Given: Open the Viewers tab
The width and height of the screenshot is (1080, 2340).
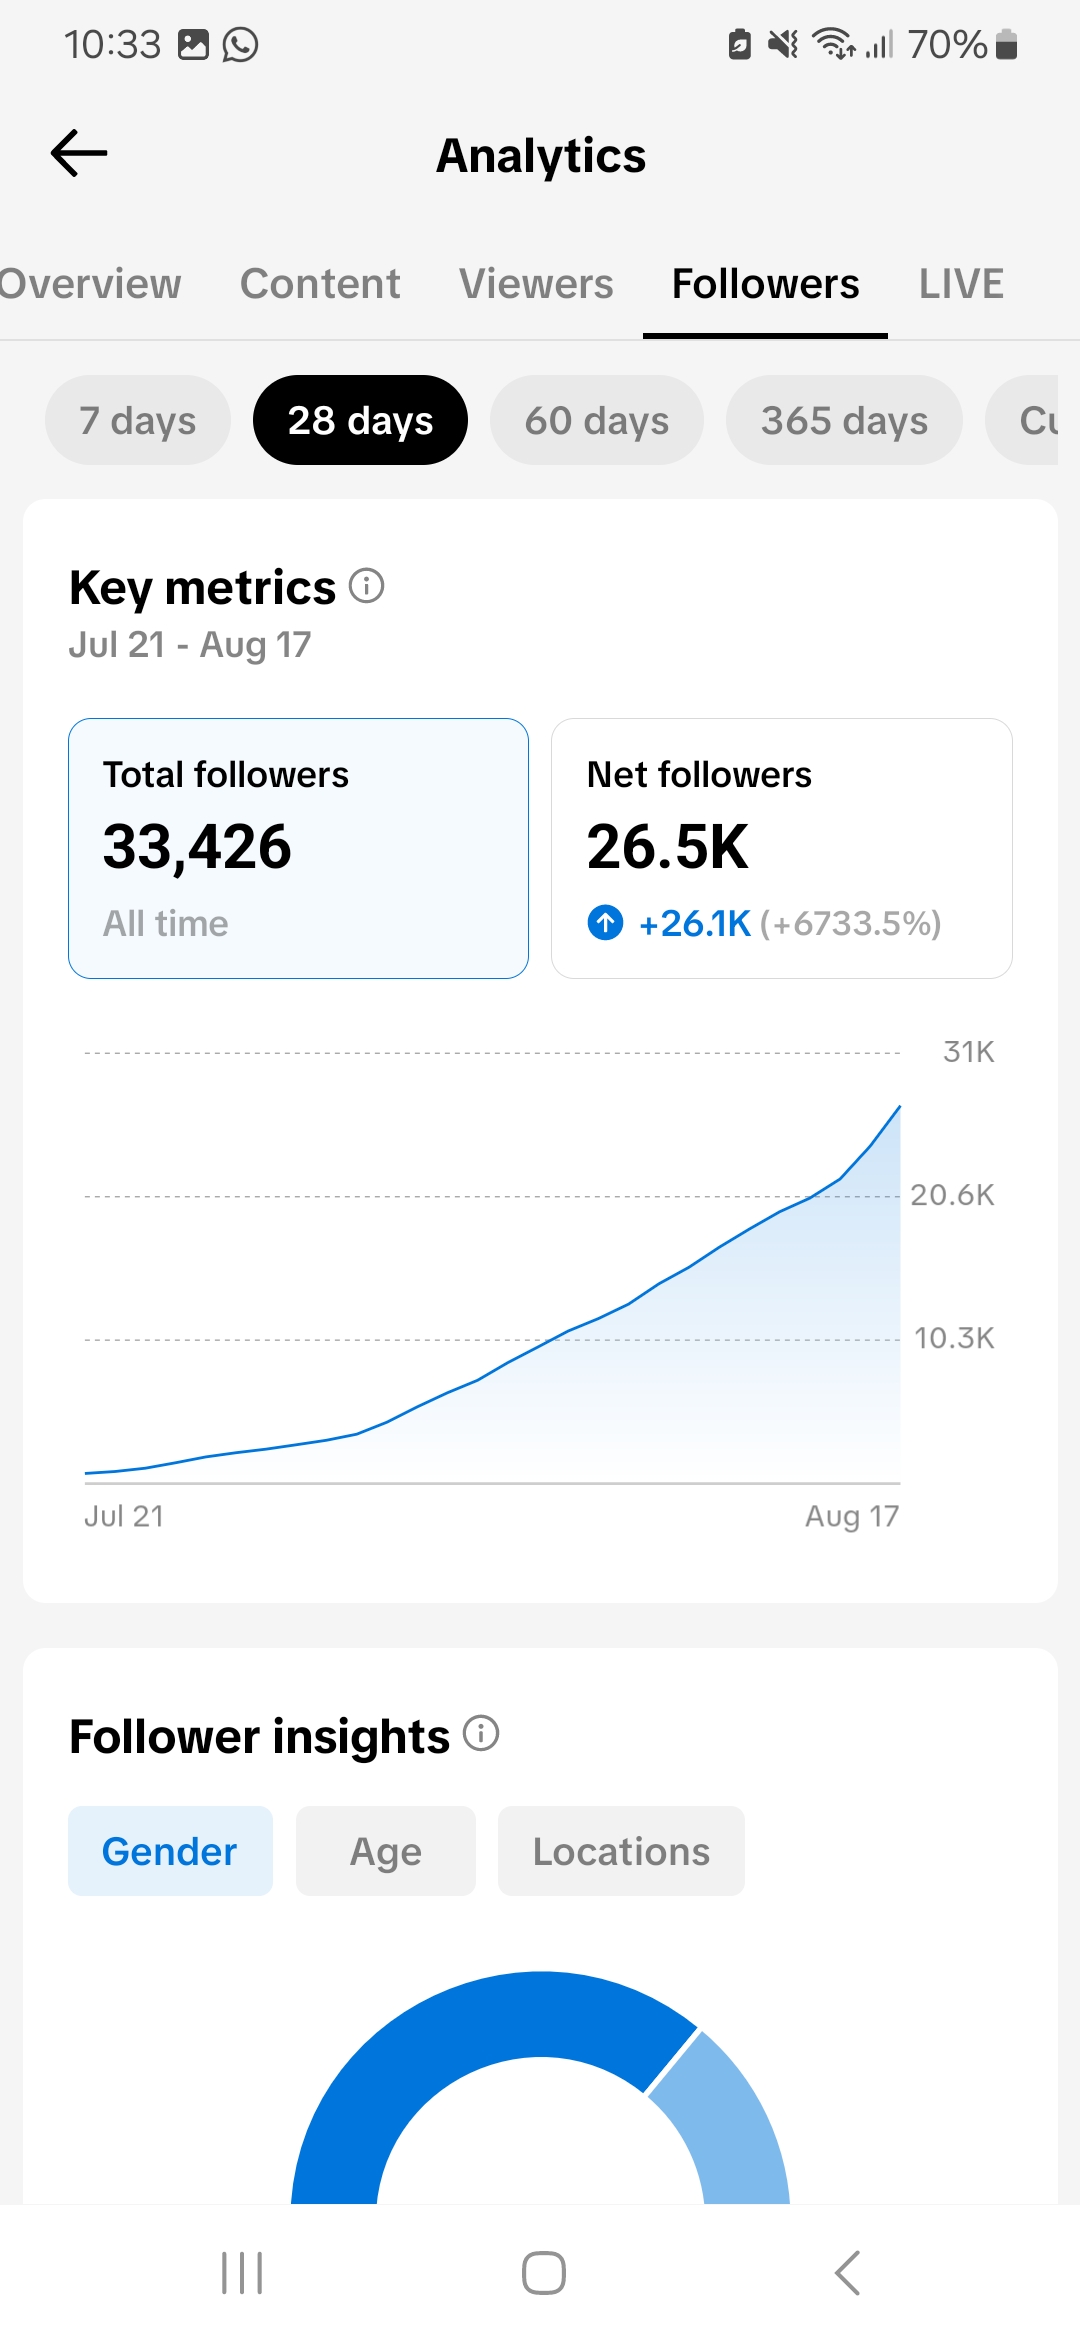Looking at the screenshot, I should click(536, 284).
